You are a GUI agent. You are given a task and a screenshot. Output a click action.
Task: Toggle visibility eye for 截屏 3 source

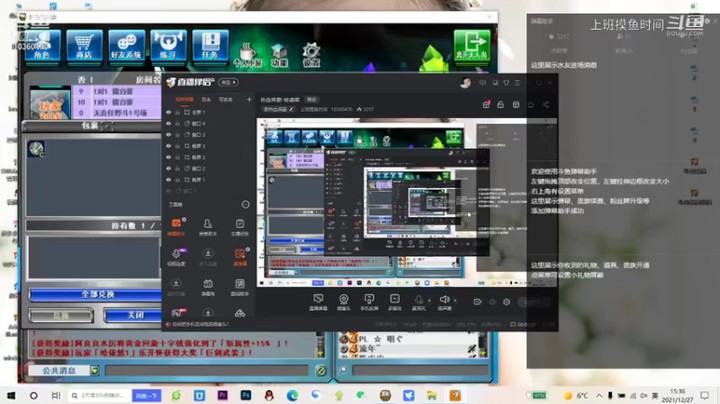[x=169, y=146]
